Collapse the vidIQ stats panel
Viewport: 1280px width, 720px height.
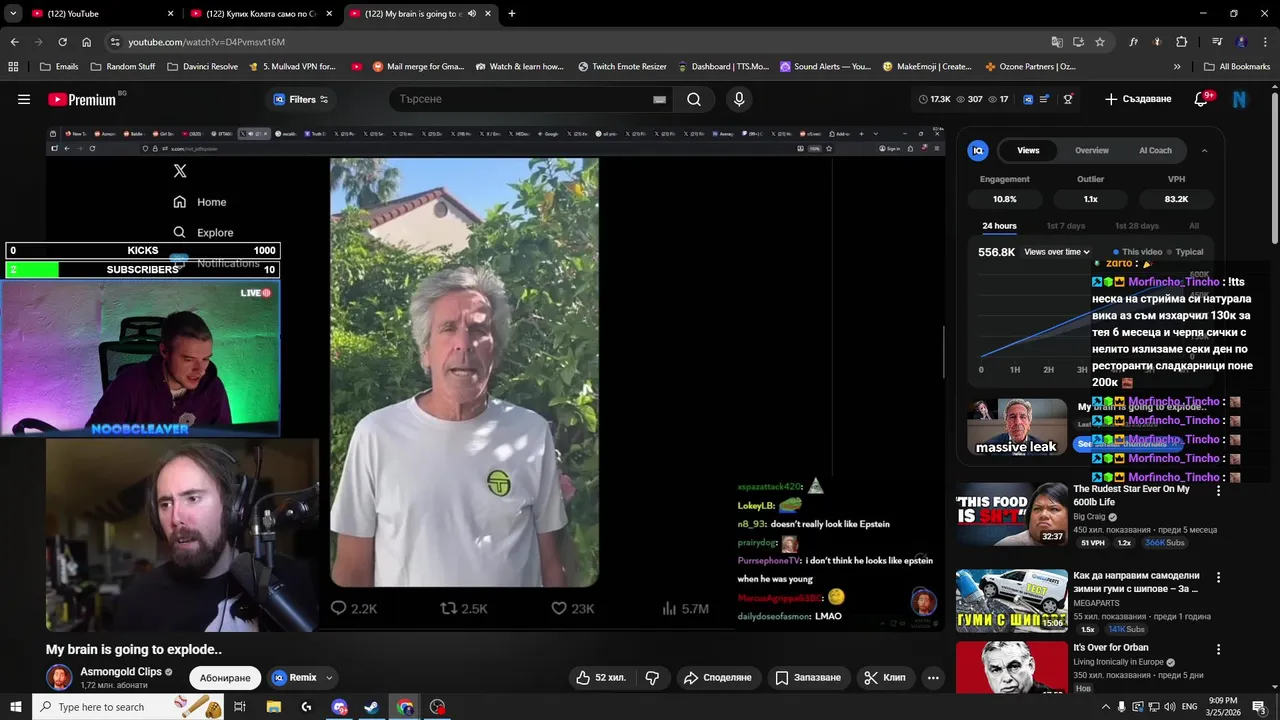click(1204, 150)
